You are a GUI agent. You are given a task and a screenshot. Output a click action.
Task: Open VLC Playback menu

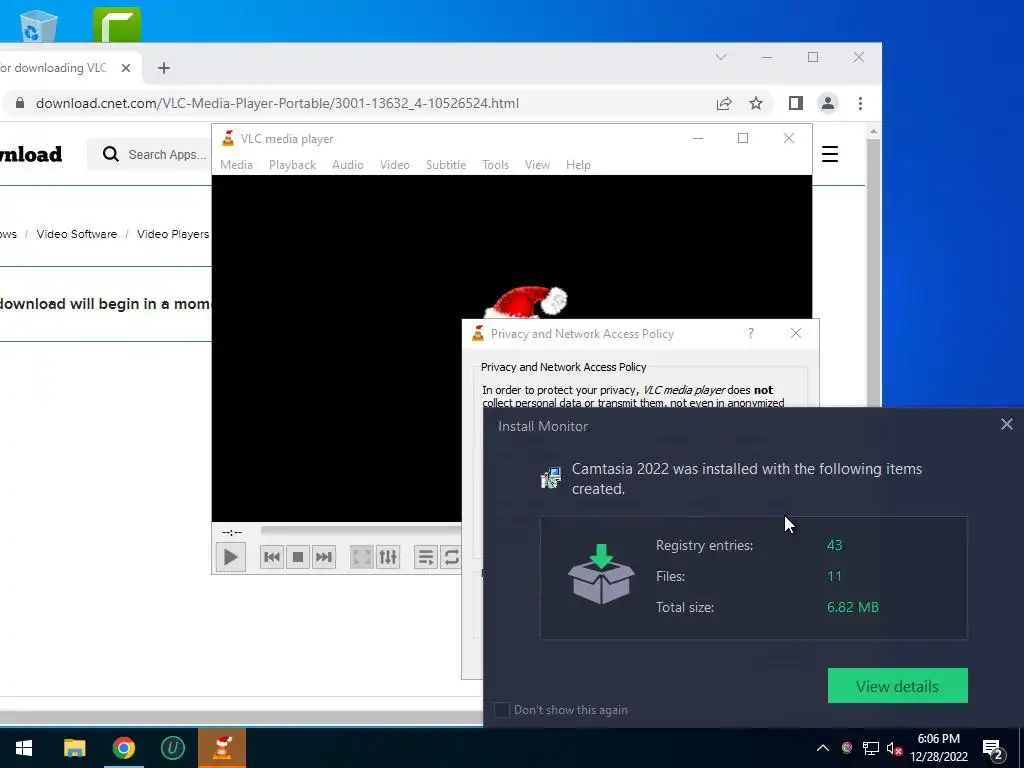(293, 165)
